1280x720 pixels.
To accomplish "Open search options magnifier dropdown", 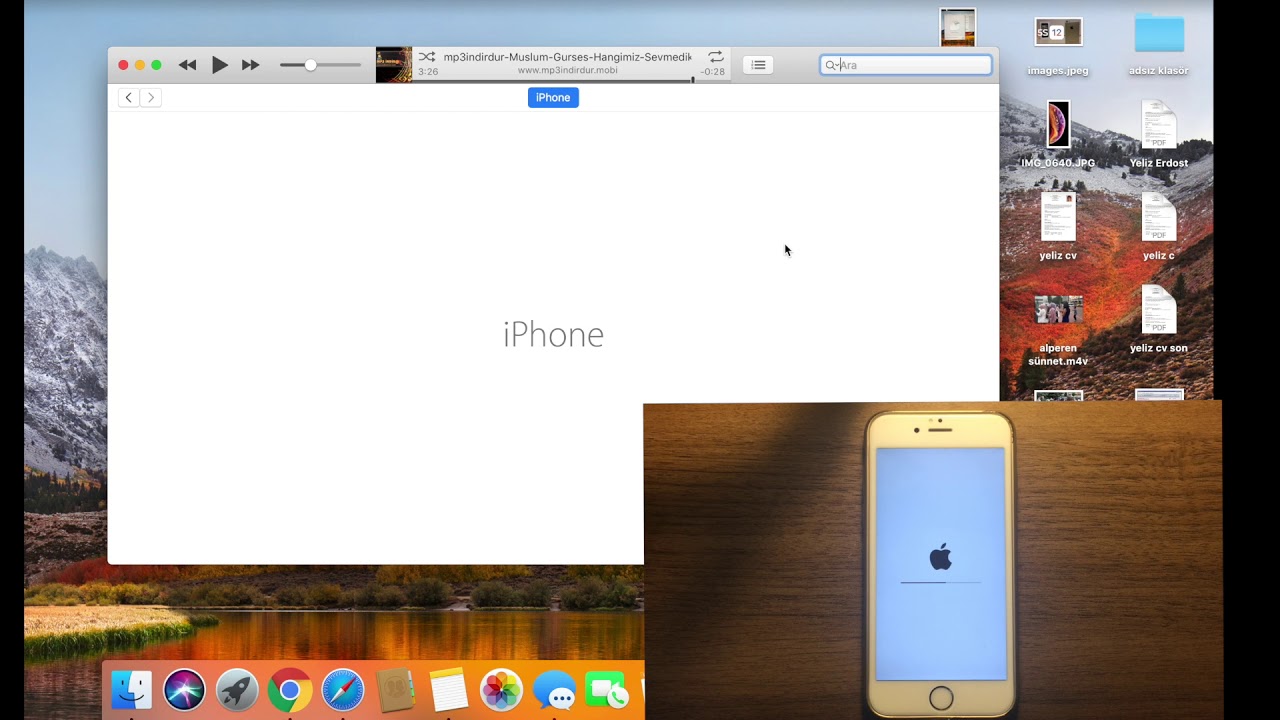I will [831, 65].
